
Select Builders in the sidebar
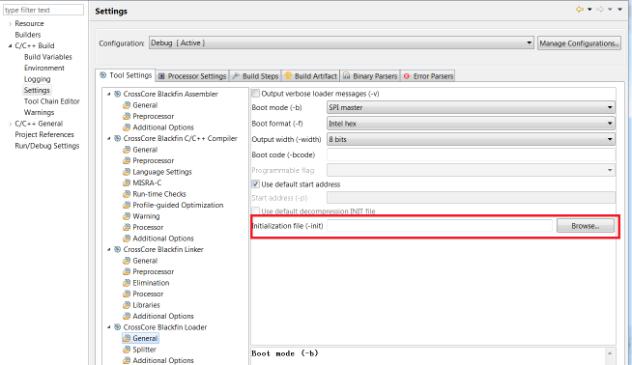27,35
